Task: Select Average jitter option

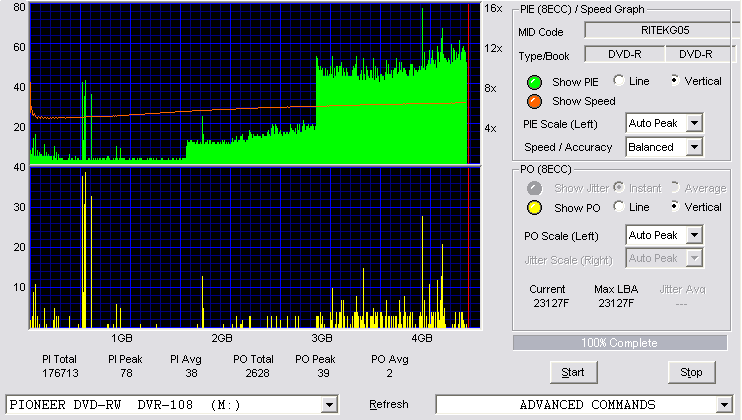Action: click(x=674, y=187)
